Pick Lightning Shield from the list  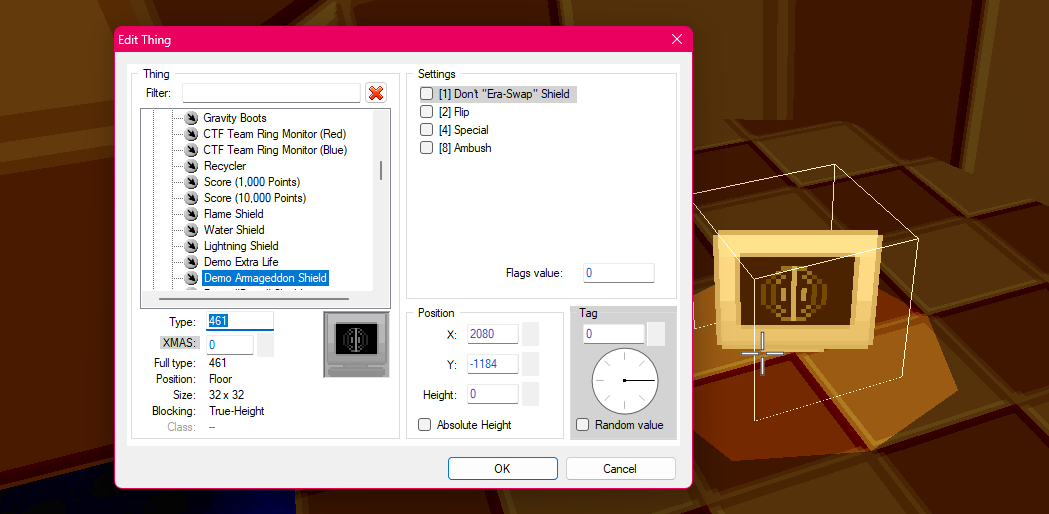pyautogui.click(x=241, y=246)
